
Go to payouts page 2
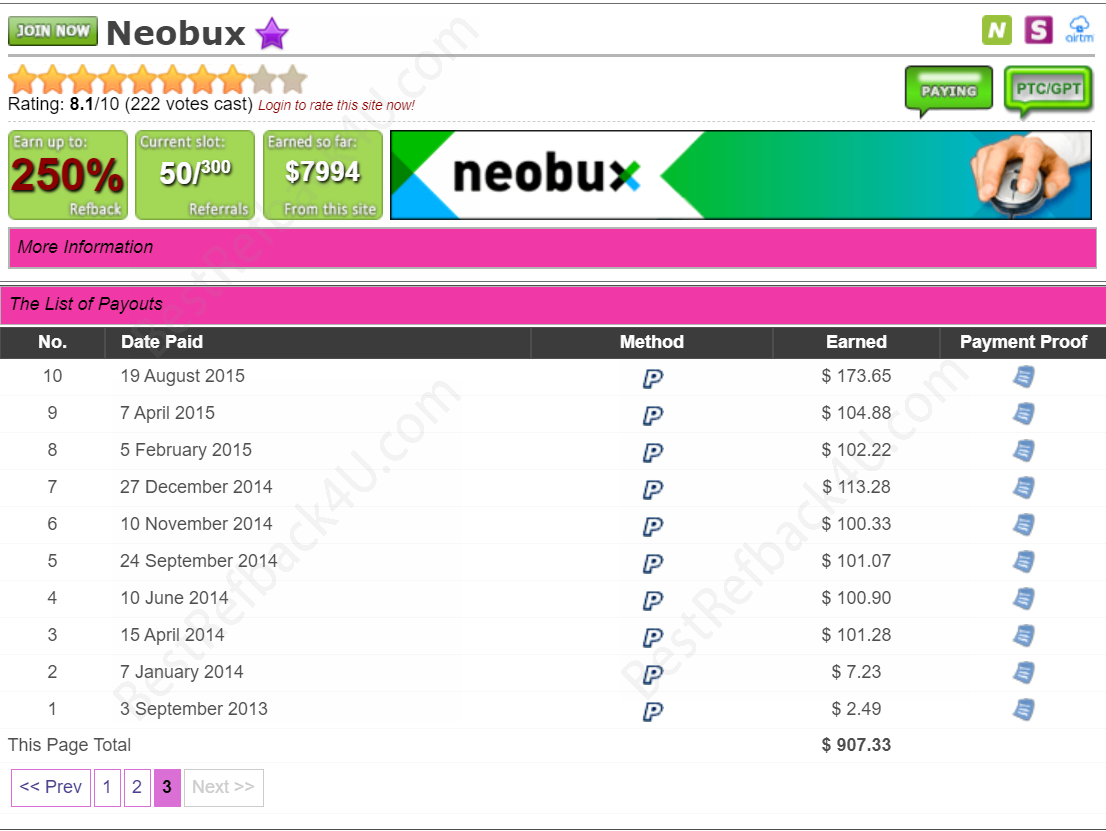[x=137, y=787]
